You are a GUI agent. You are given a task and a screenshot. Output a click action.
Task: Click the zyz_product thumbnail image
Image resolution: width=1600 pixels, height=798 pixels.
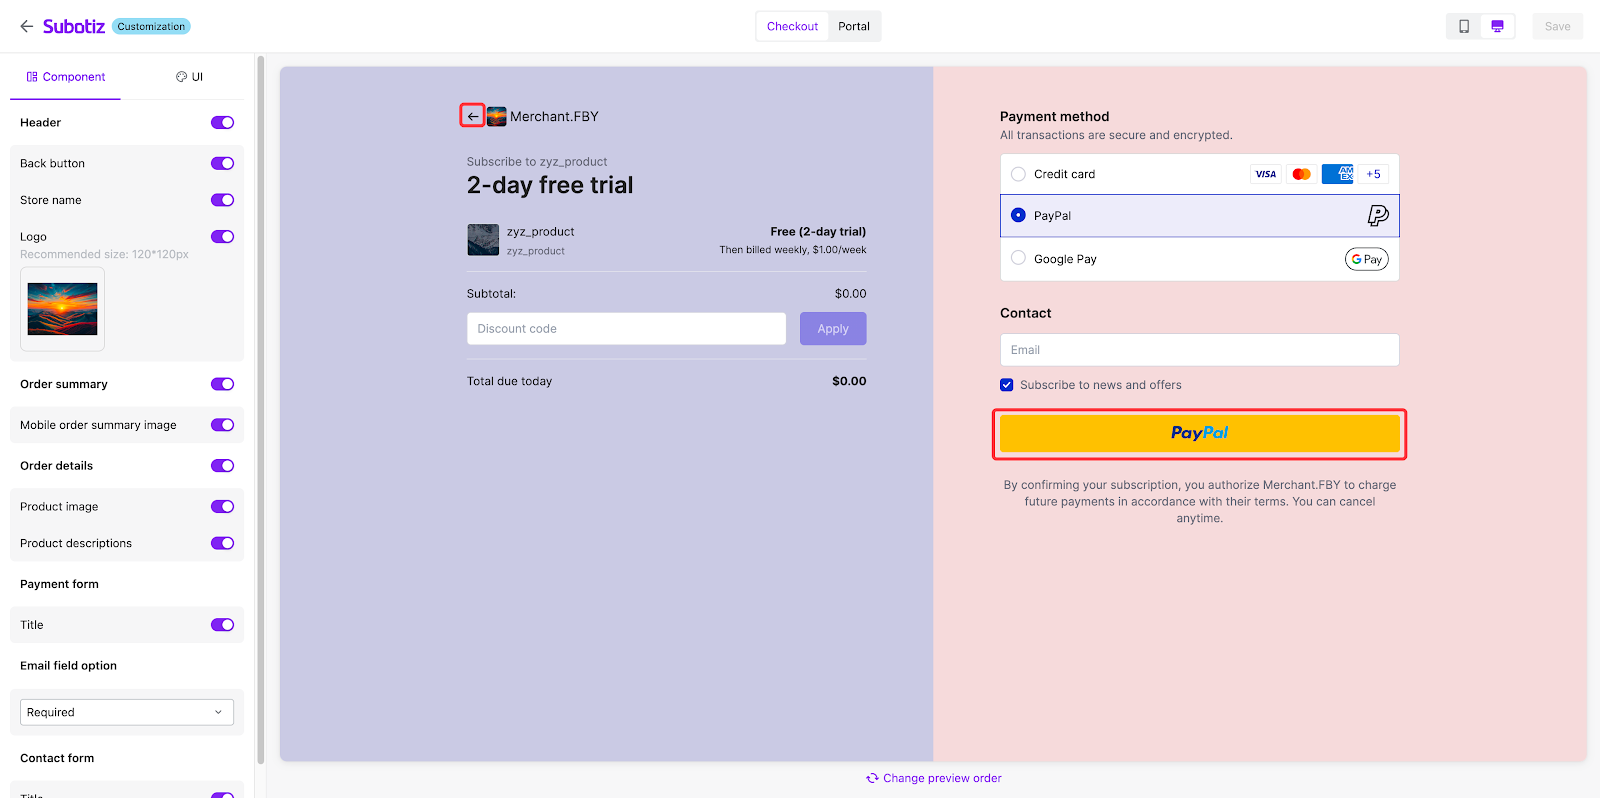point(483,240)
